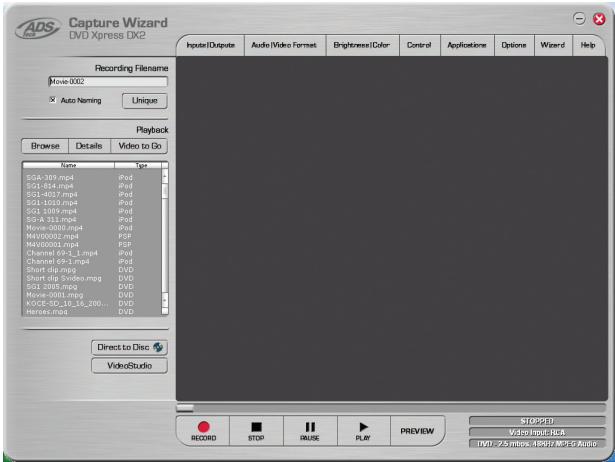Open the Wizard tab
Viewport: 615px width, 462px height.
553,45
